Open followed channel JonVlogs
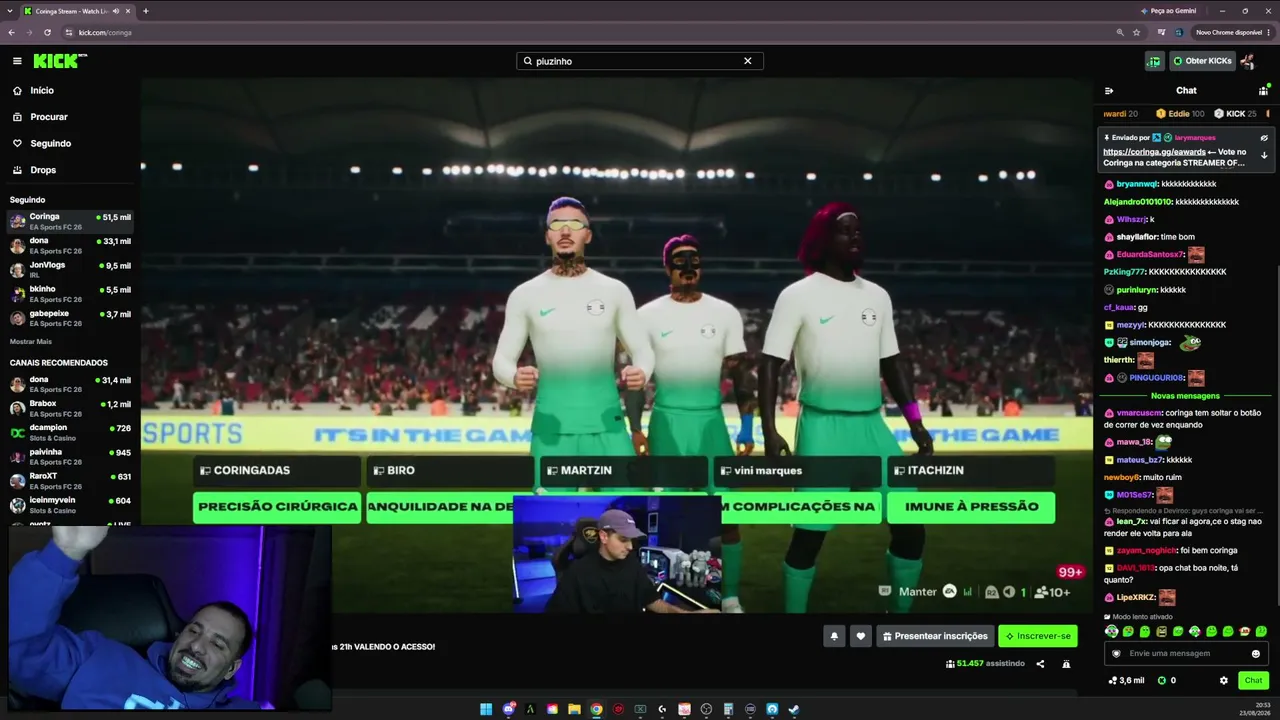Image resolution: width=1280 pixels, height=720 pixels. point(69,270)
